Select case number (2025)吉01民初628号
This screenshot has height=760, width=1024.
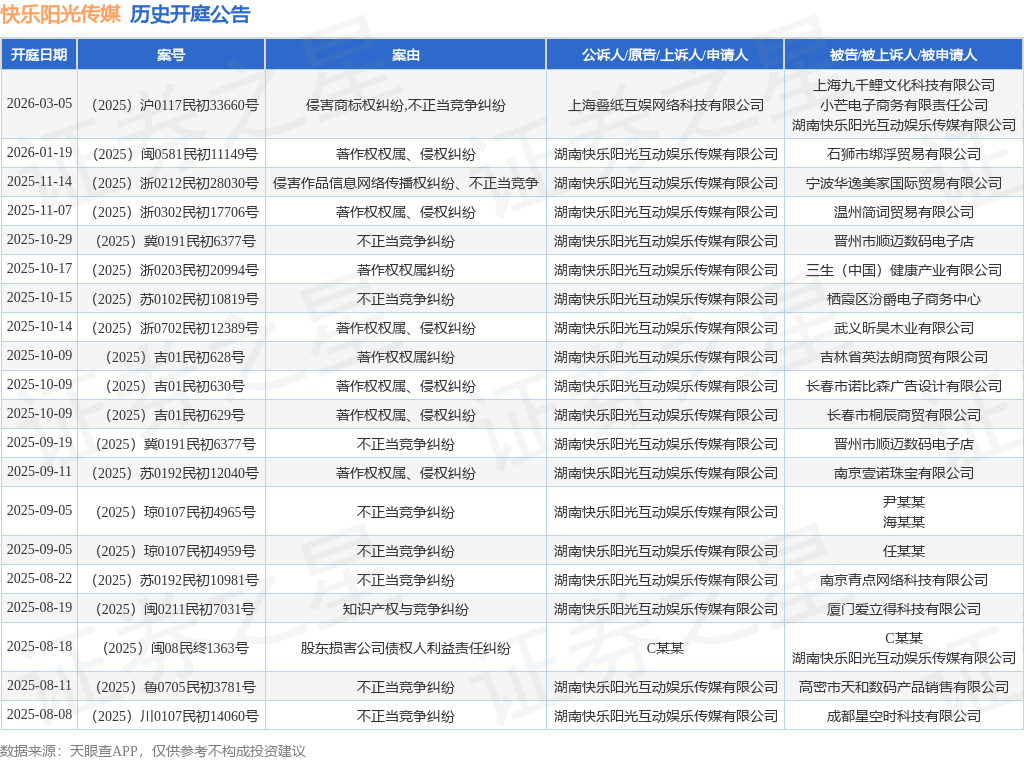click(x=172, y=357)
